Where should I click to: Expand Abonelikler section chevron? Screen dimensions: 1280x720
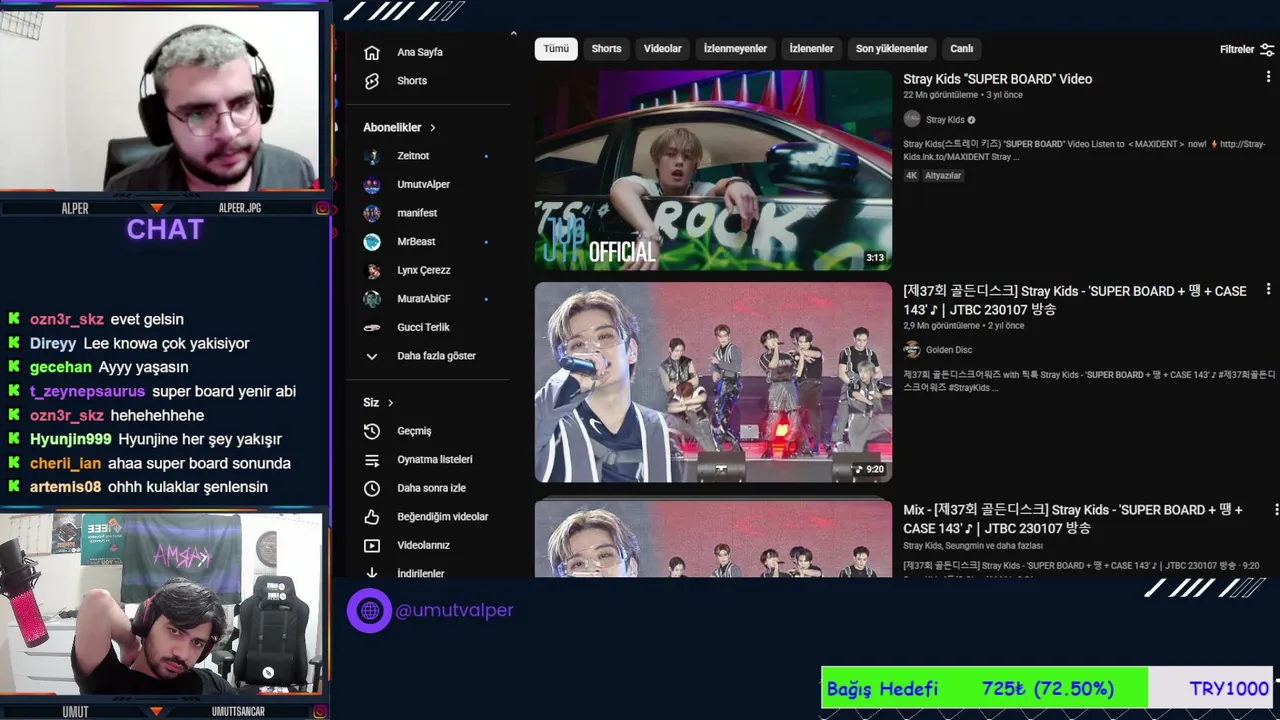(433, 128)
